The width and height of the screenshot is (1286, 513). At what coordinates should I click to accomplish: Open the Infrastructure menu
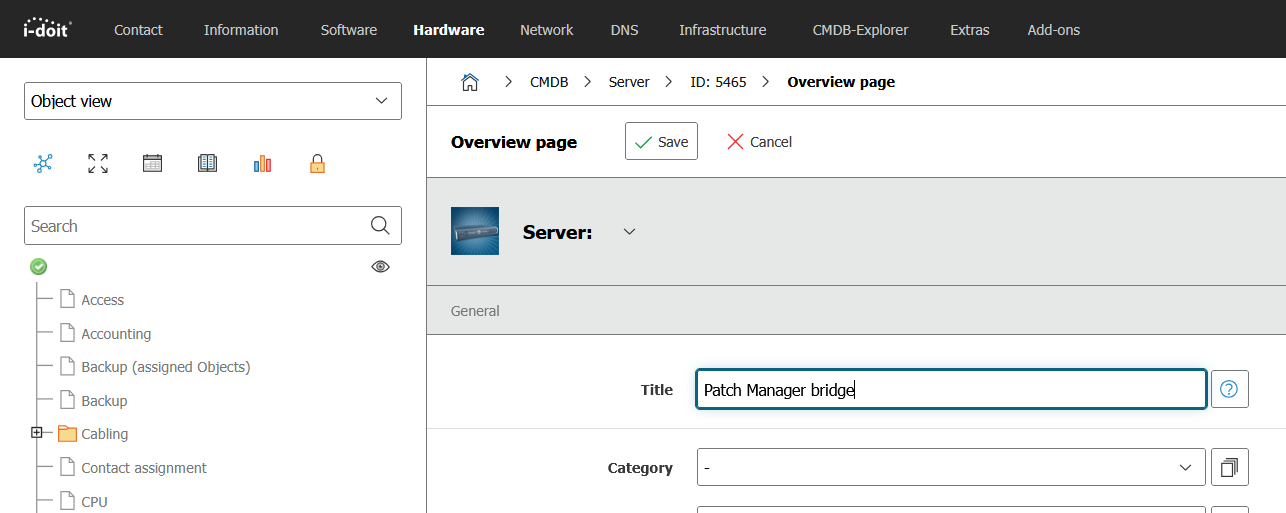click(x=723, y=29)
